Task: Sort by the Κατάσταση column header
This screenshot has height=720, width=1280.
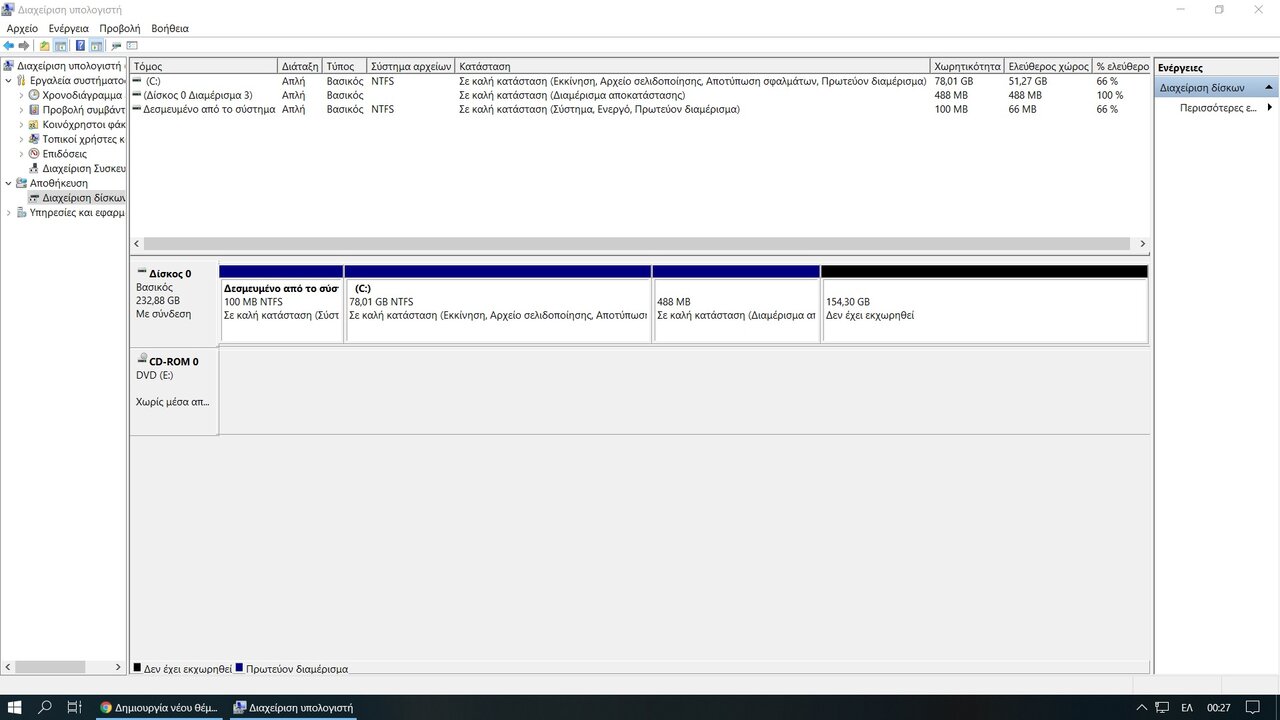Action: (x=693, y=66)
